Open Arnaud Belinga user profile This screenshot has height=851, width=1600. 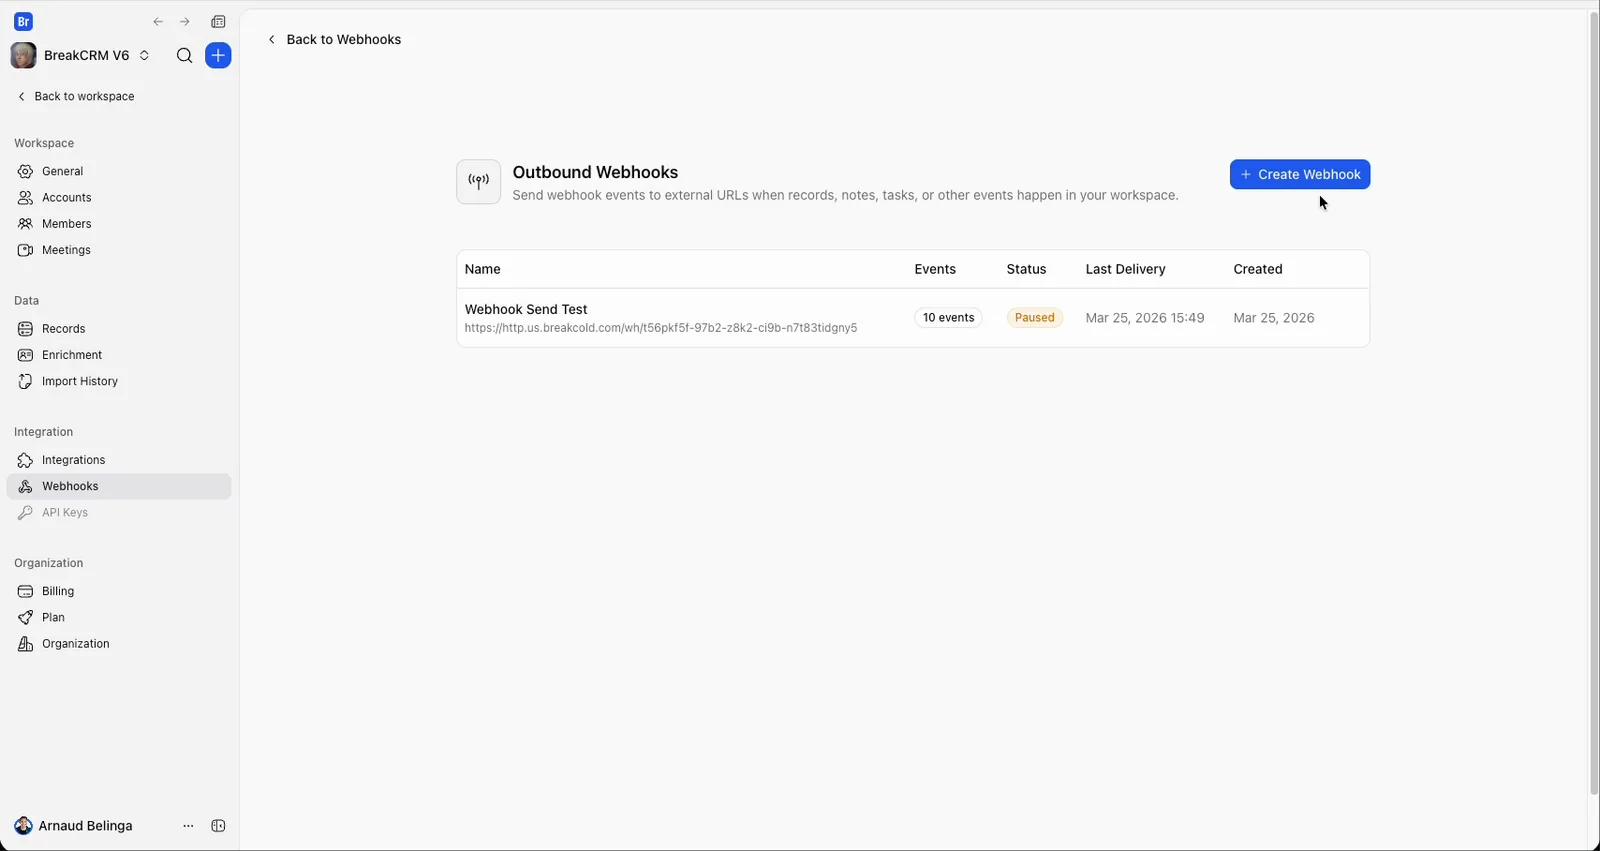point(73,826)
